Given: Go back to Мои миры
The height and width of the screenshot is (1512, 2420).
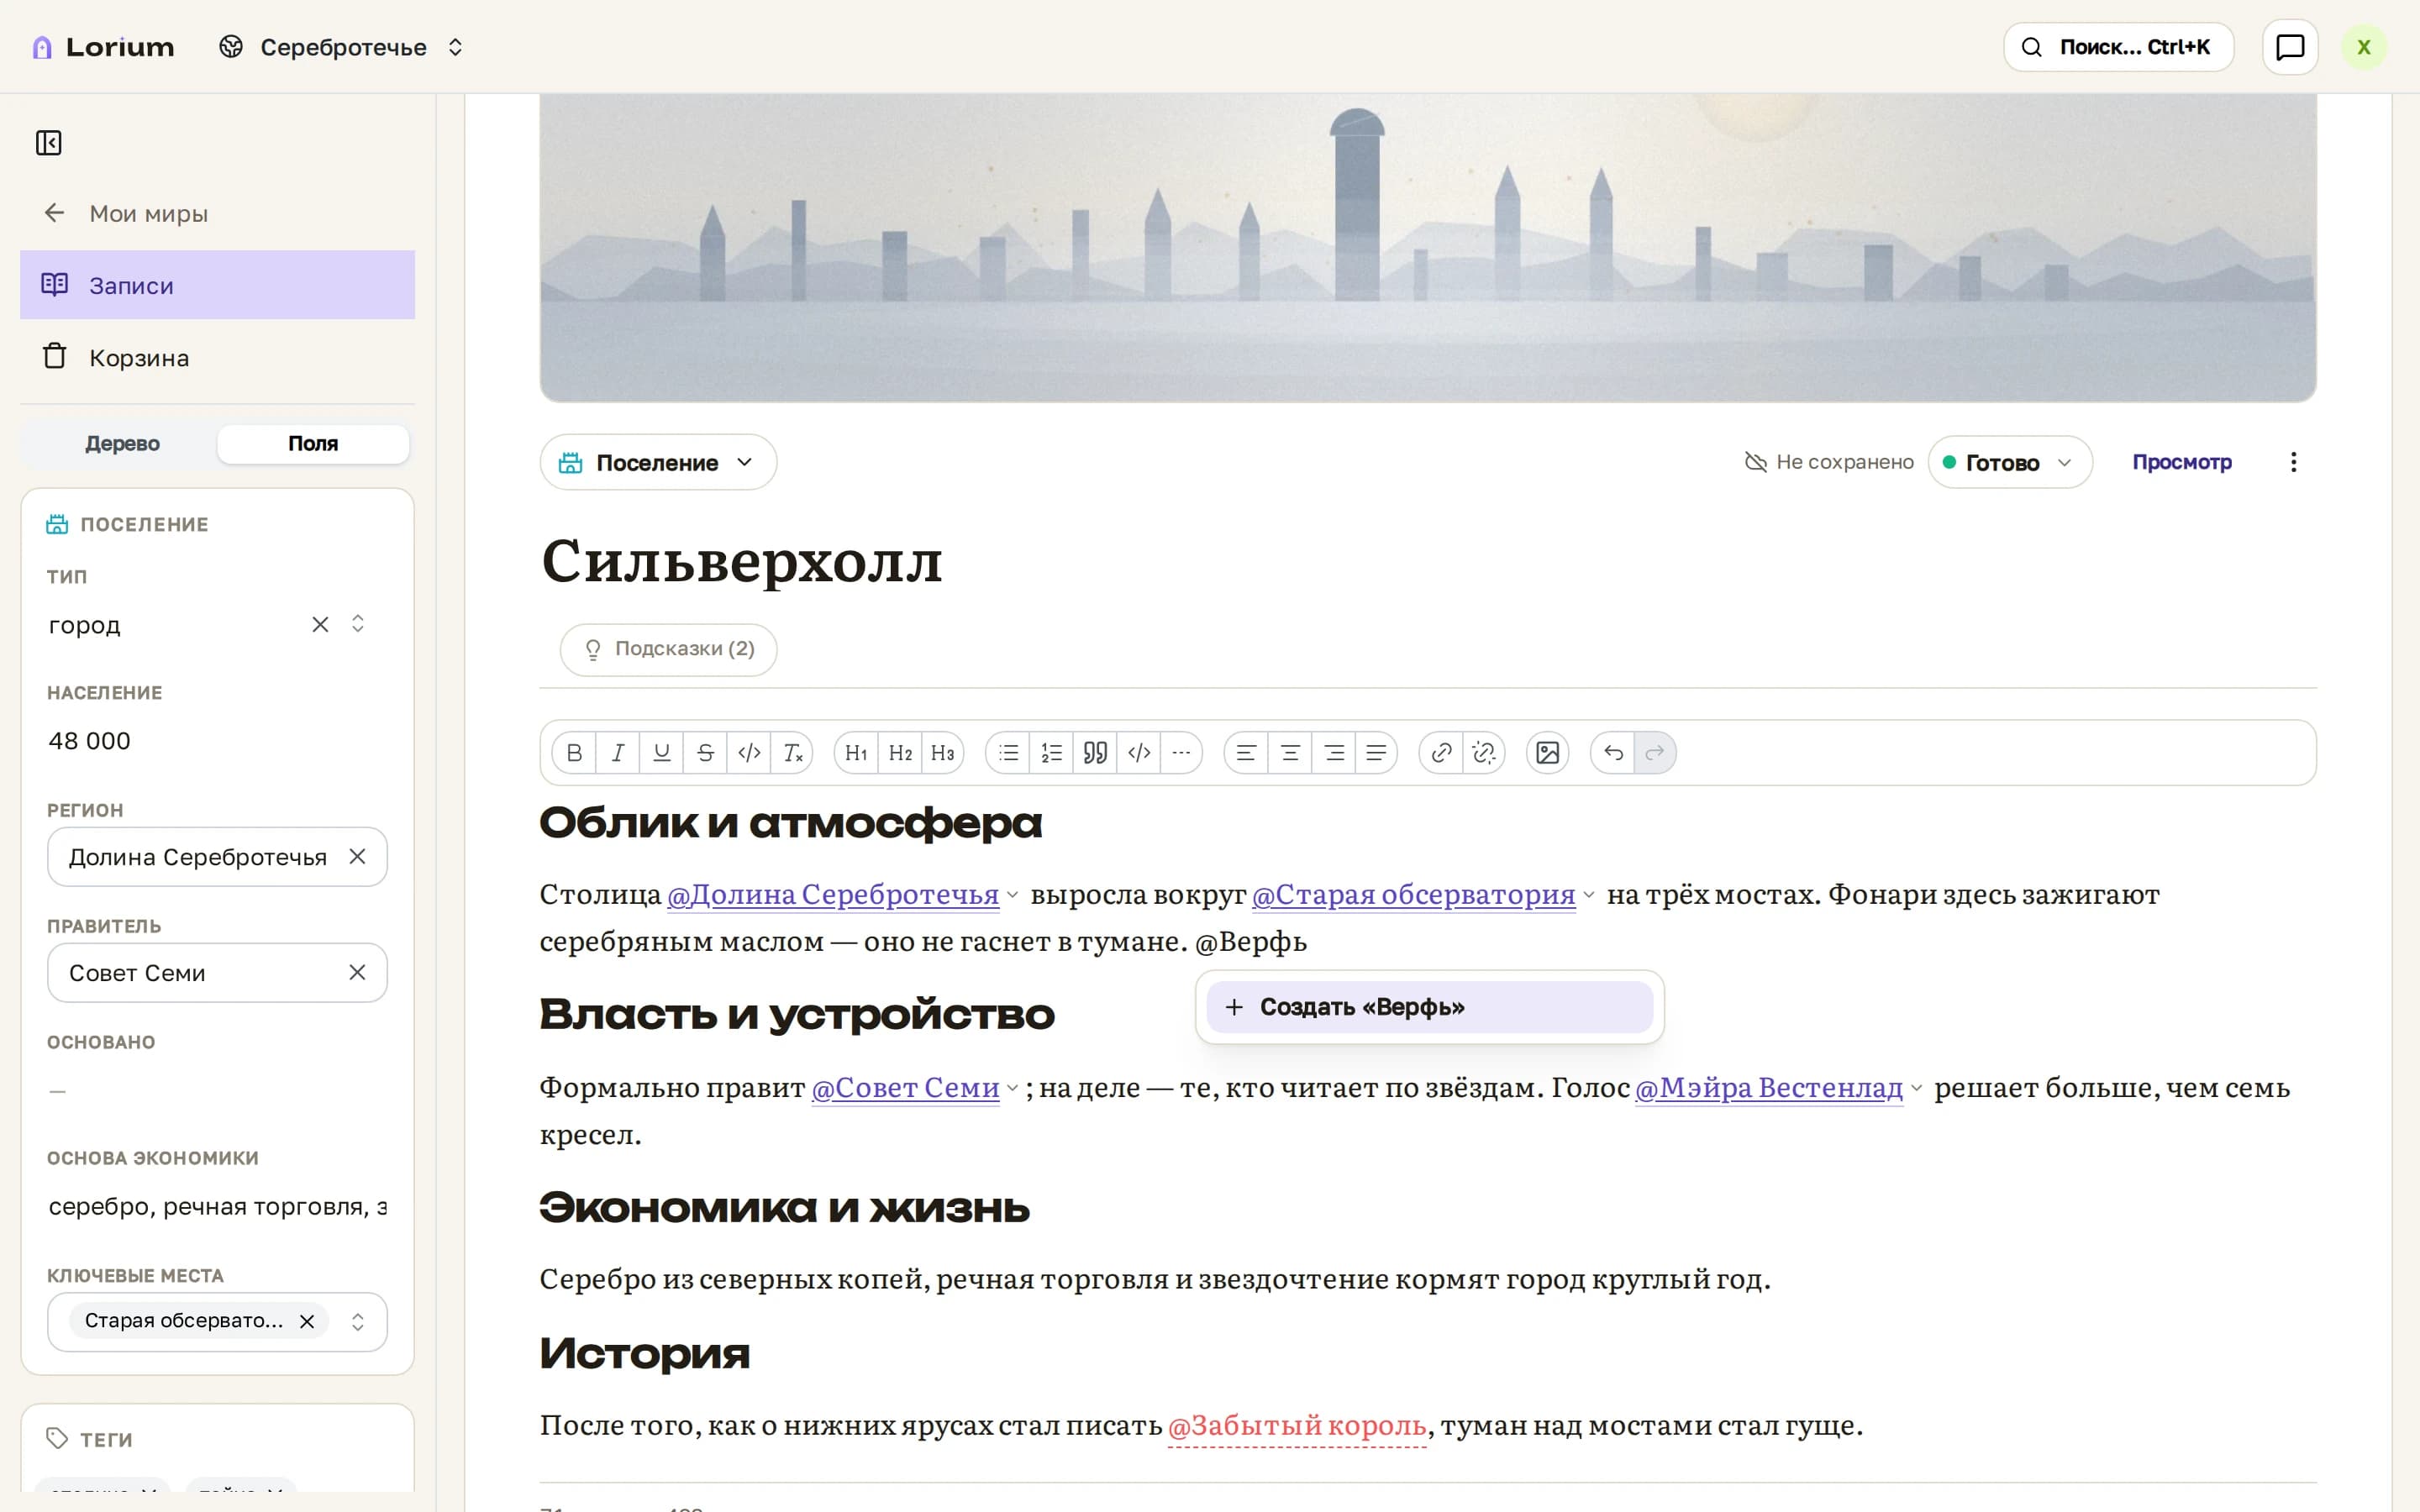Looking at the screenshot, I should pyautogui.click(x=217, y=213).
